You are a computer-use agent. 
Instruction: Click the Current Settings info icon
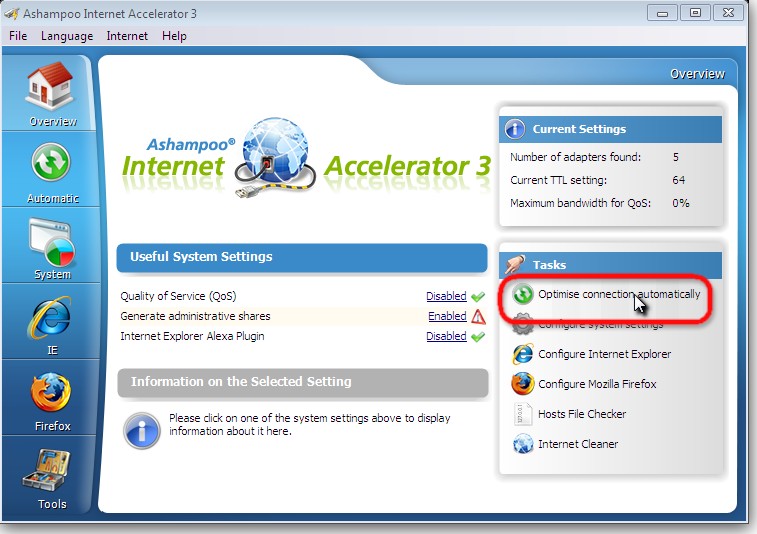[x=515, y=129]
